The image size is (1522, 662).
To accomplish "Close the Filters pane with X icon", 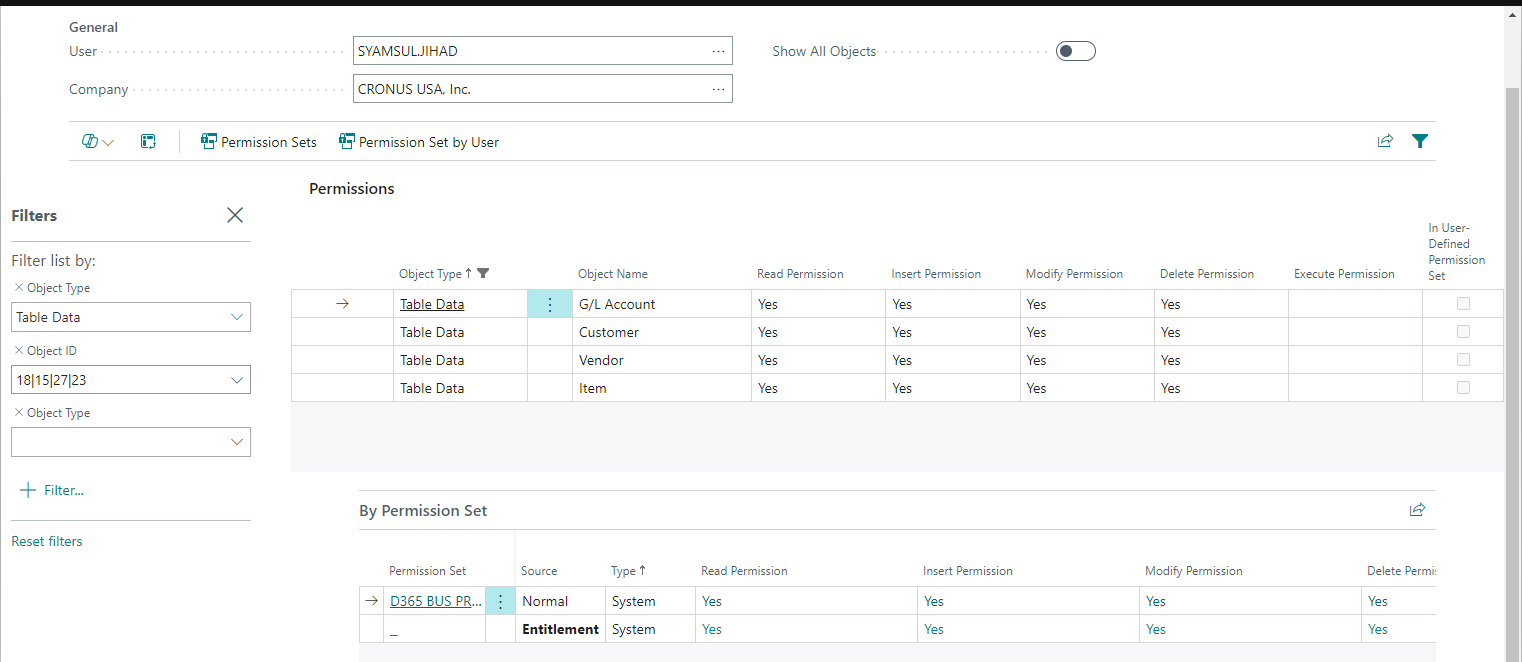I will click(x=235, y=215).
